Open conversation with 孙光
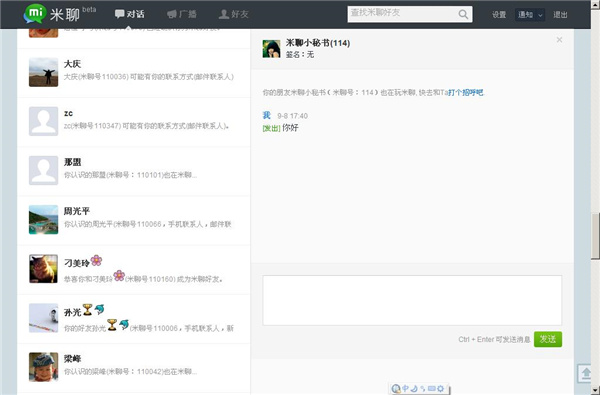The height and width of the screenshot is (395, 600). pos(134,318)
